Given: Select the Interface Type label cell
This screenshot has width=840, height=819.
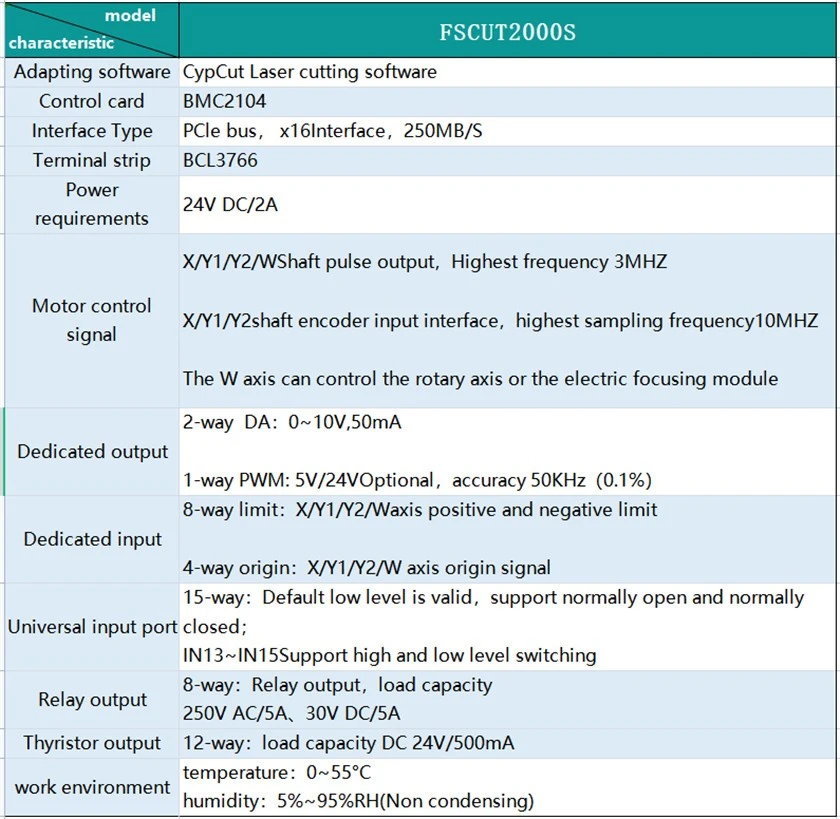Looking at the screenshot, I should pos(92,131).
